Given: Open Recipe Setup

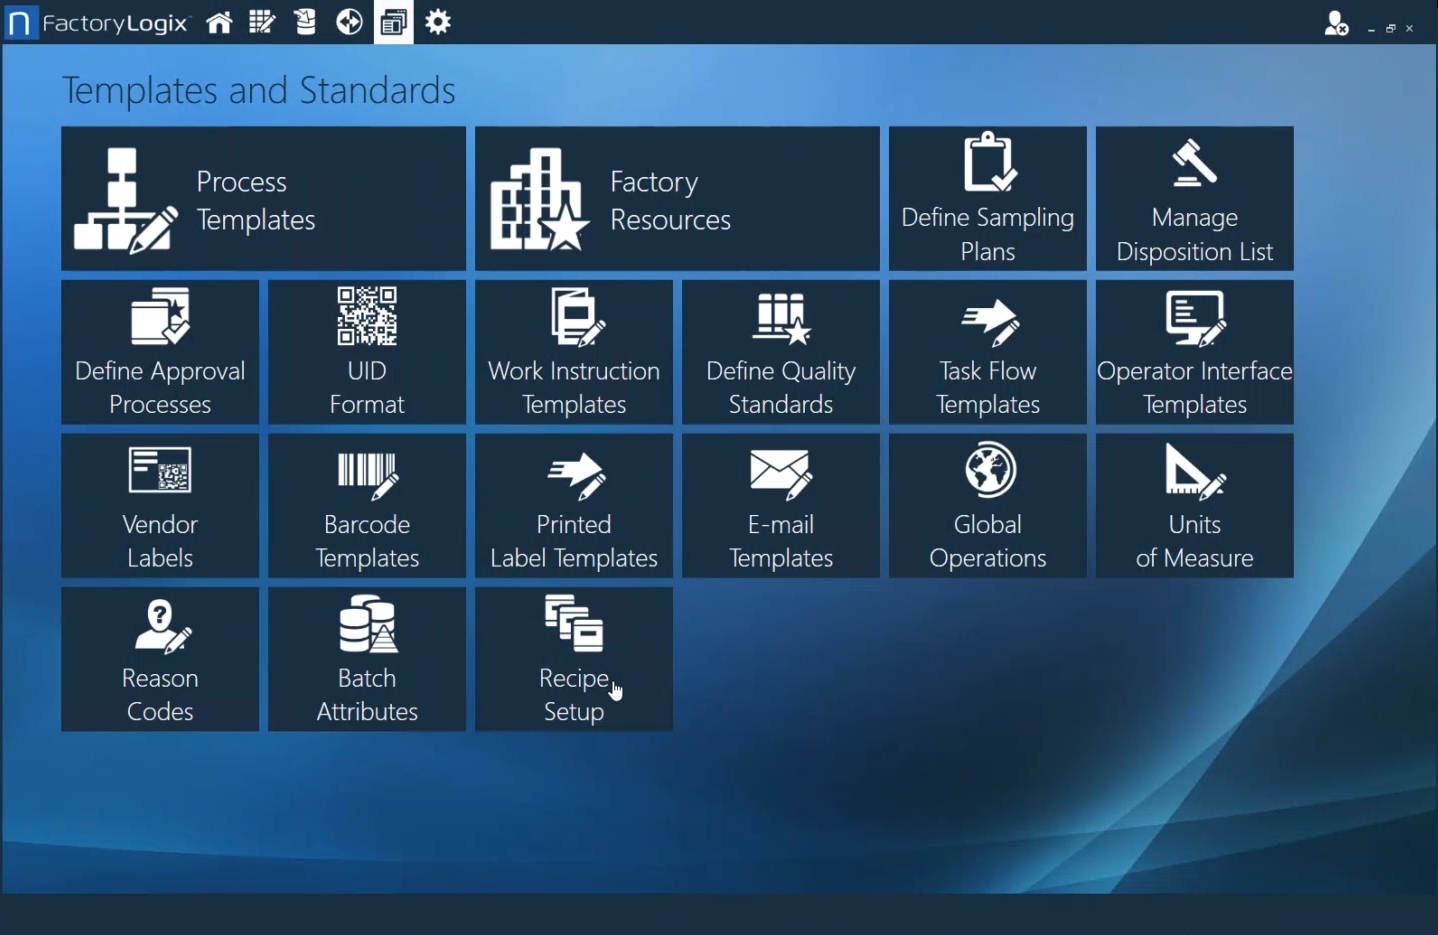Looking at the screenshot, I should click(x=573, y=659).
